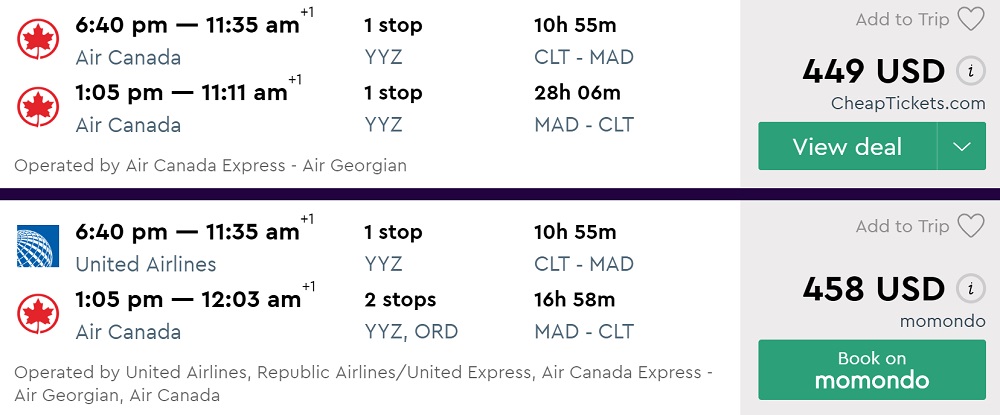Select the 449 USD price
1000x415 pixels.
(x=873, y=71)
